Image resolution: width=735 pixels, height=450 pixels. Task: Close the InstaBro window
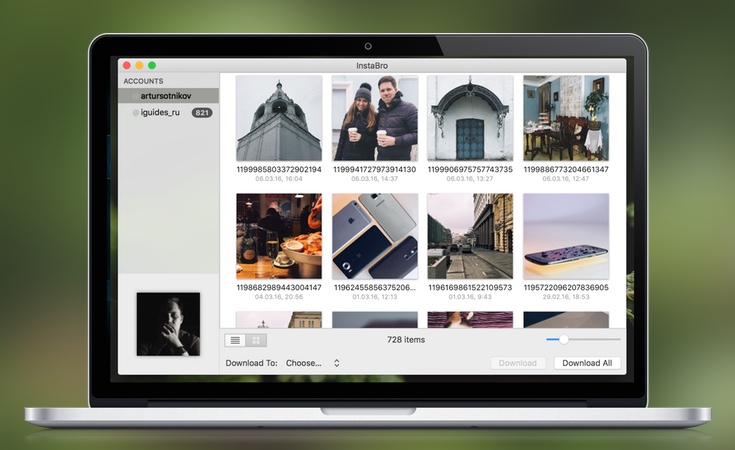[x=127, y=65]
